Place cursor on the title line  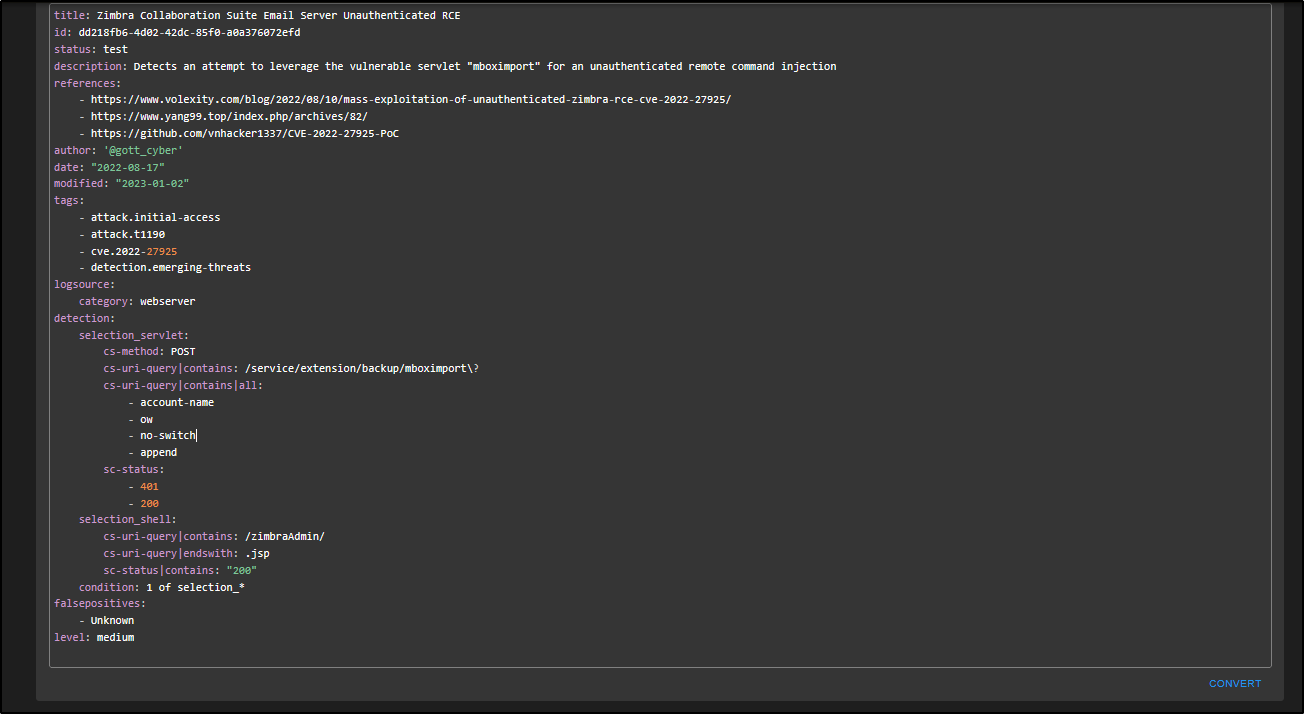coord(278,16)
